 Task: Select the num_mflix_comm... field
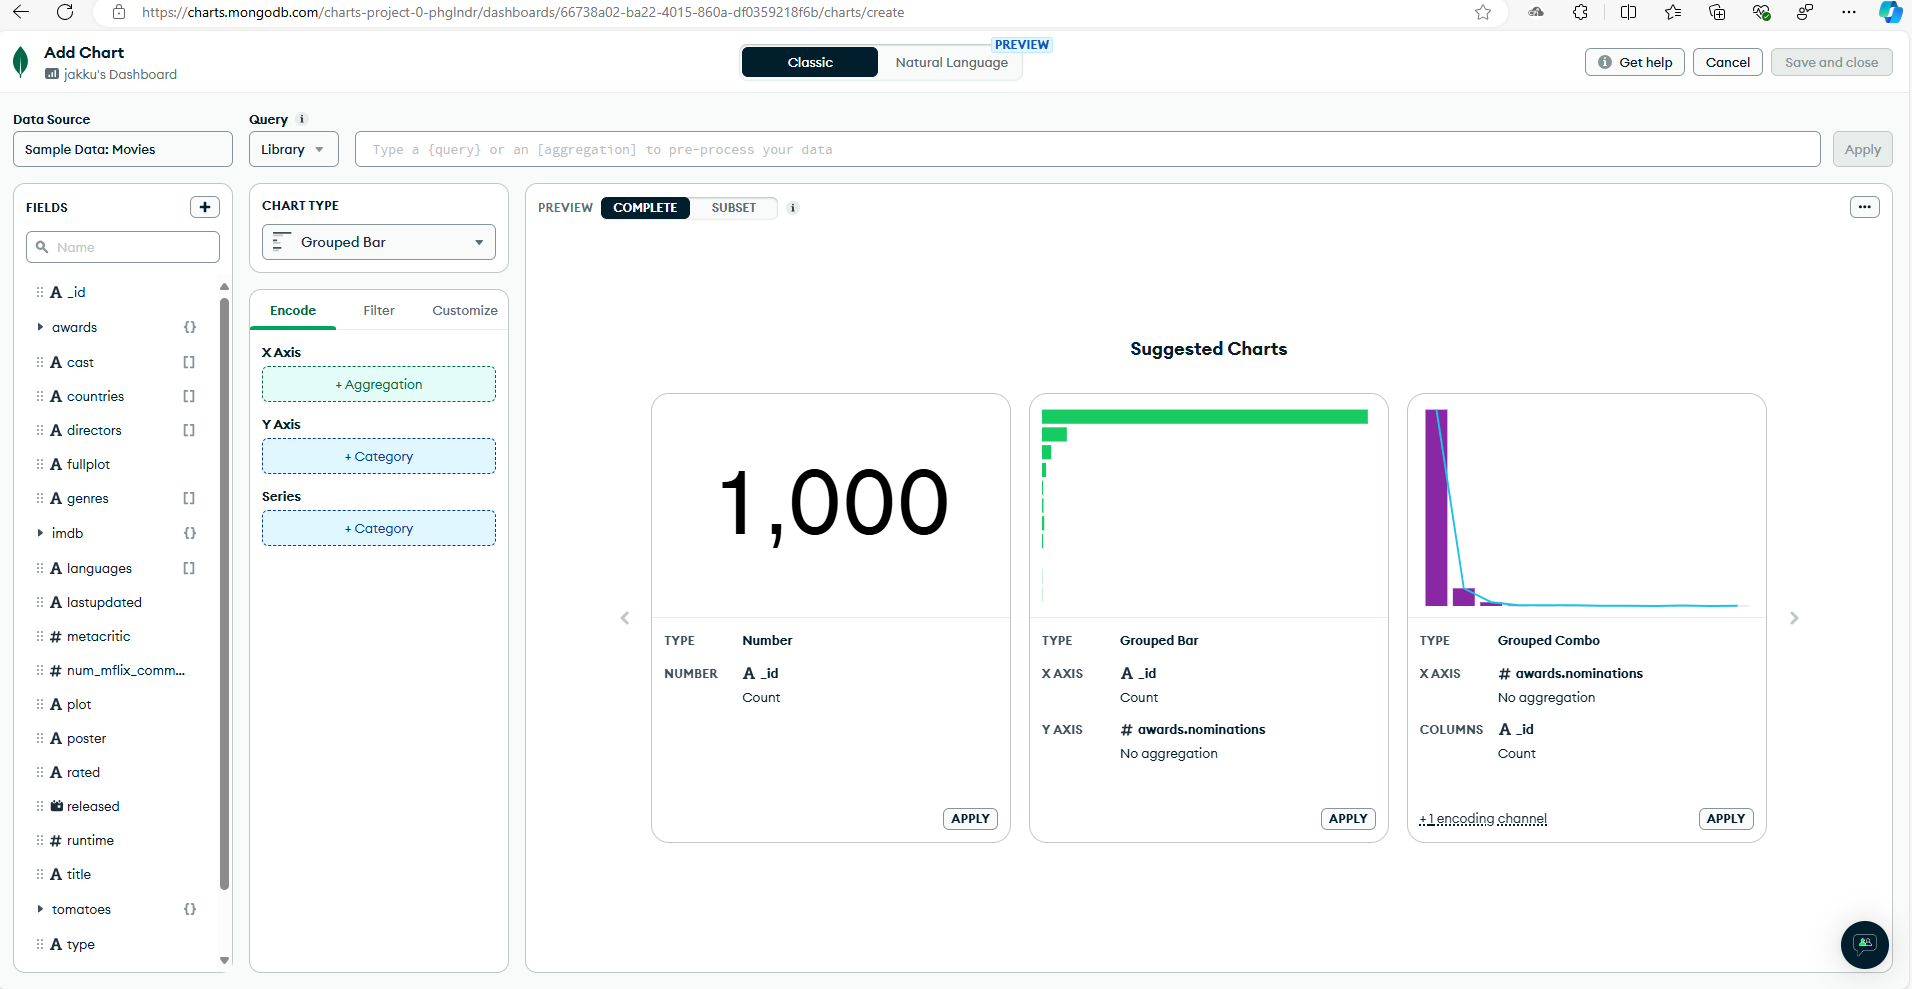click(x=126, y=670)
